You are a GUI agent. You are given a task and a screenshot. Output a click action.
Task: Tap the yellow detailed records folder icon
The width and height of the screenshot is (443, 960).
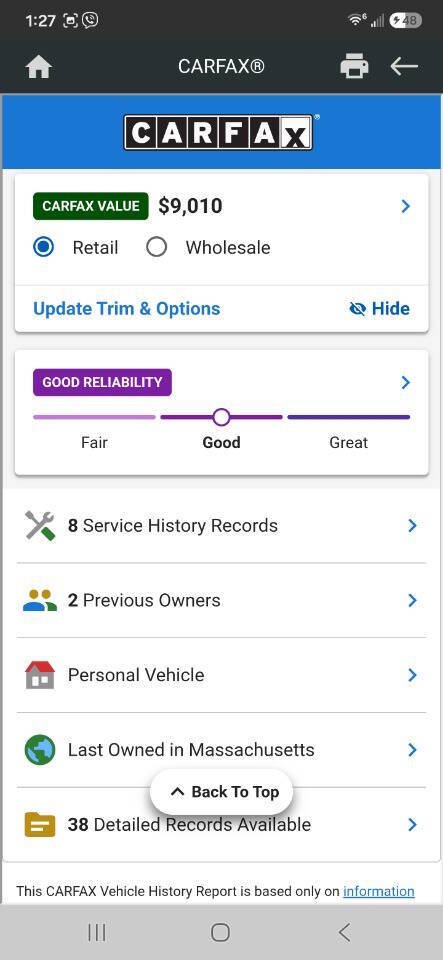pyautogui.click(x=40, y=825)
